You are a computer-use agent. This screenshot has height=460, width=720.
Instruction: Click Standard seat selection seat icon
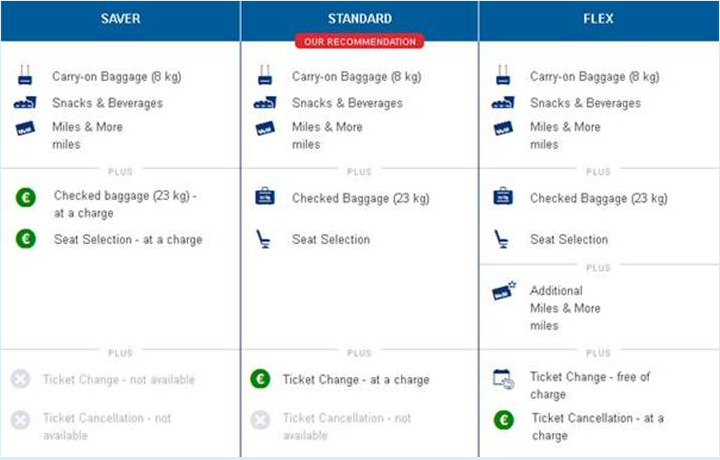tap(264, 239)
